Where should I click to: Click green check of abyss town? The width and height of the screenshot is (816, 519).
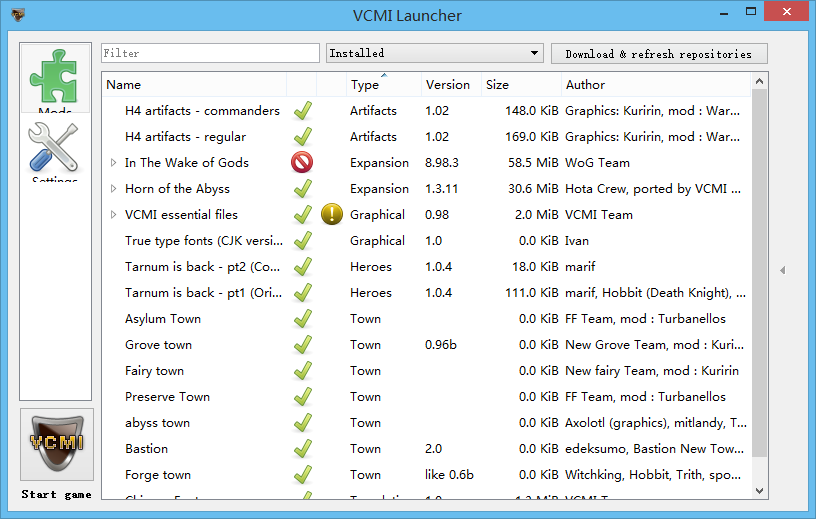(x=302, y=423)
